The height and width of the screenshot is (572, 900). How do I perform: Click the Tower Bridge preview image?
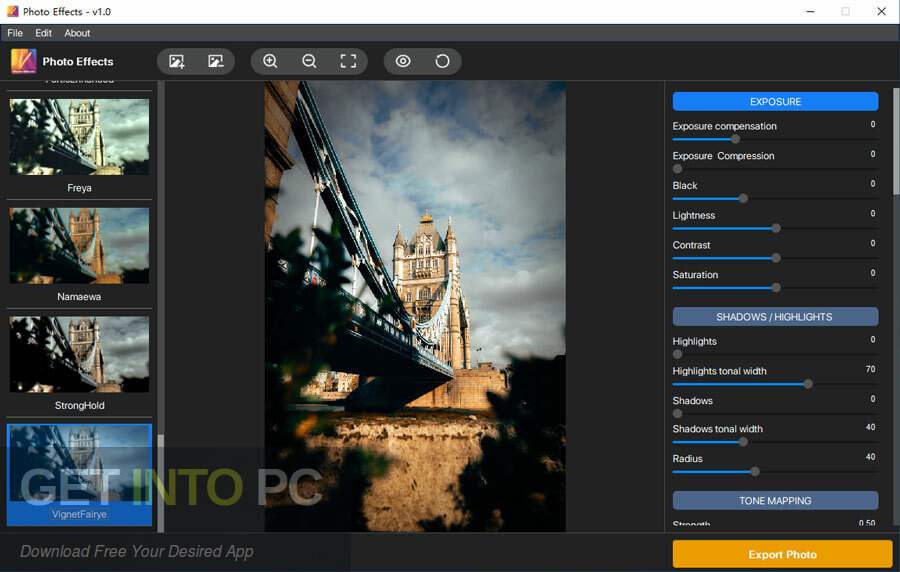point(415,306)
